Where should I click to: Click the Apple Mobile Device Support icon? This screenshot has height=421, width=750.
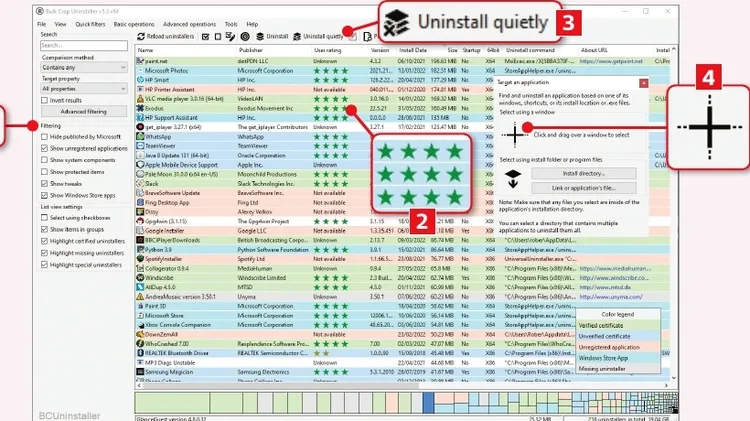coord(140,165)
